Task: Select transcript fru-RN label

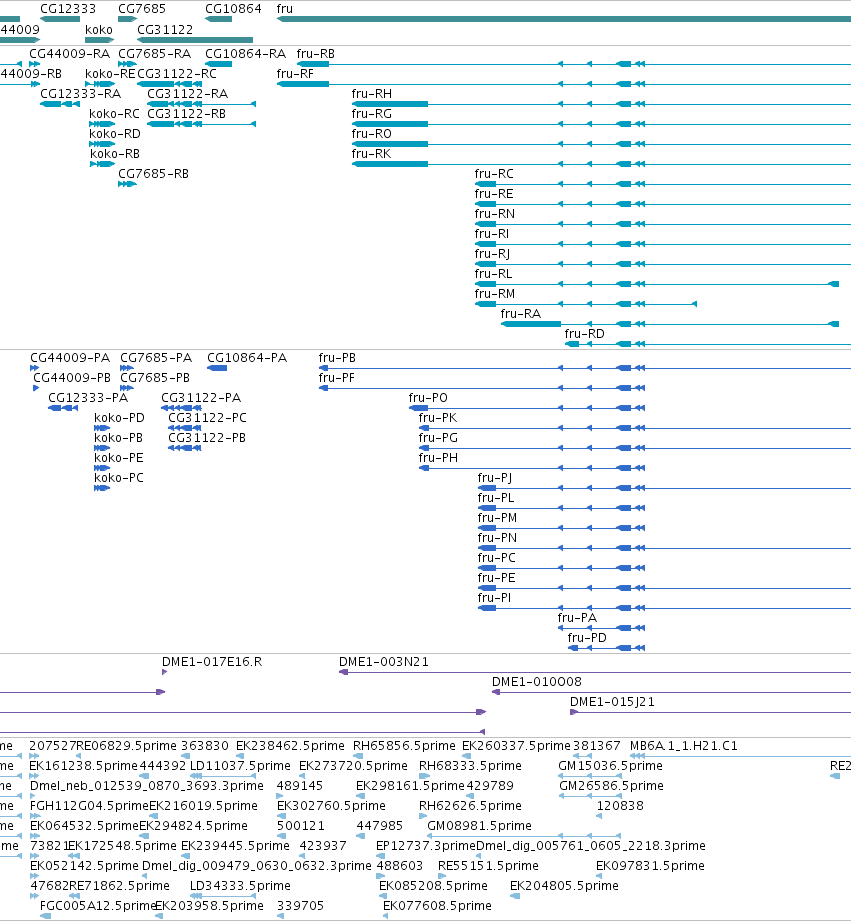Action: pos(495,213)
